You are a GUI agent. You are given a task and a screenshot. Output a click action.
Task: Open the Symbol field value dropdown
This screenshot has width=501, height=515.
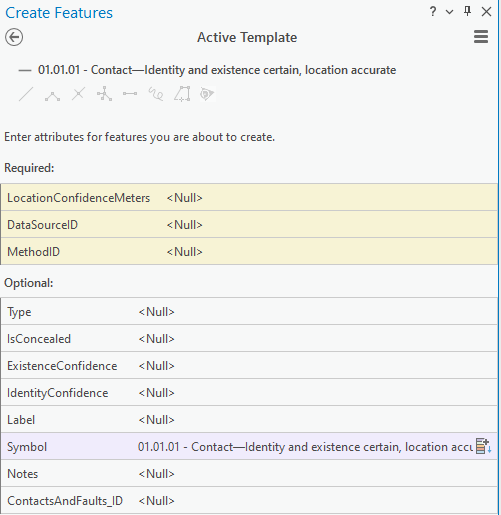point(305,447)
